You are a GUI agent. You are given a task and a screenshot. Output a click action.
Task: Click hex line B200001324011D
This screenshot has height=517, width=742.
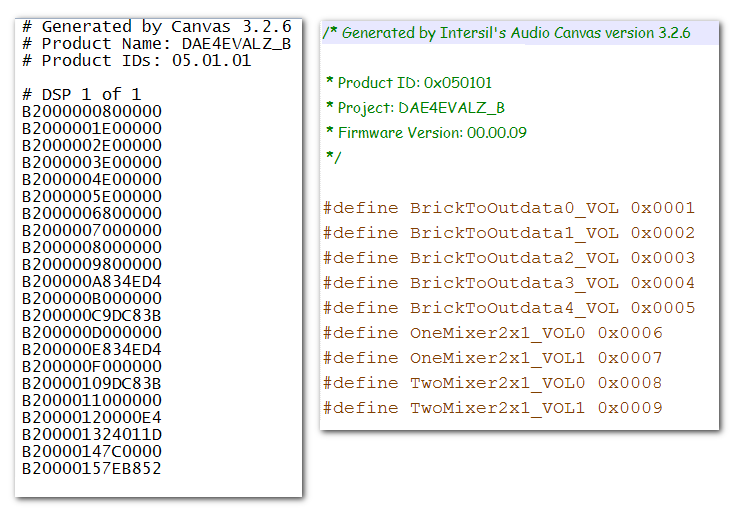(91, 434)
